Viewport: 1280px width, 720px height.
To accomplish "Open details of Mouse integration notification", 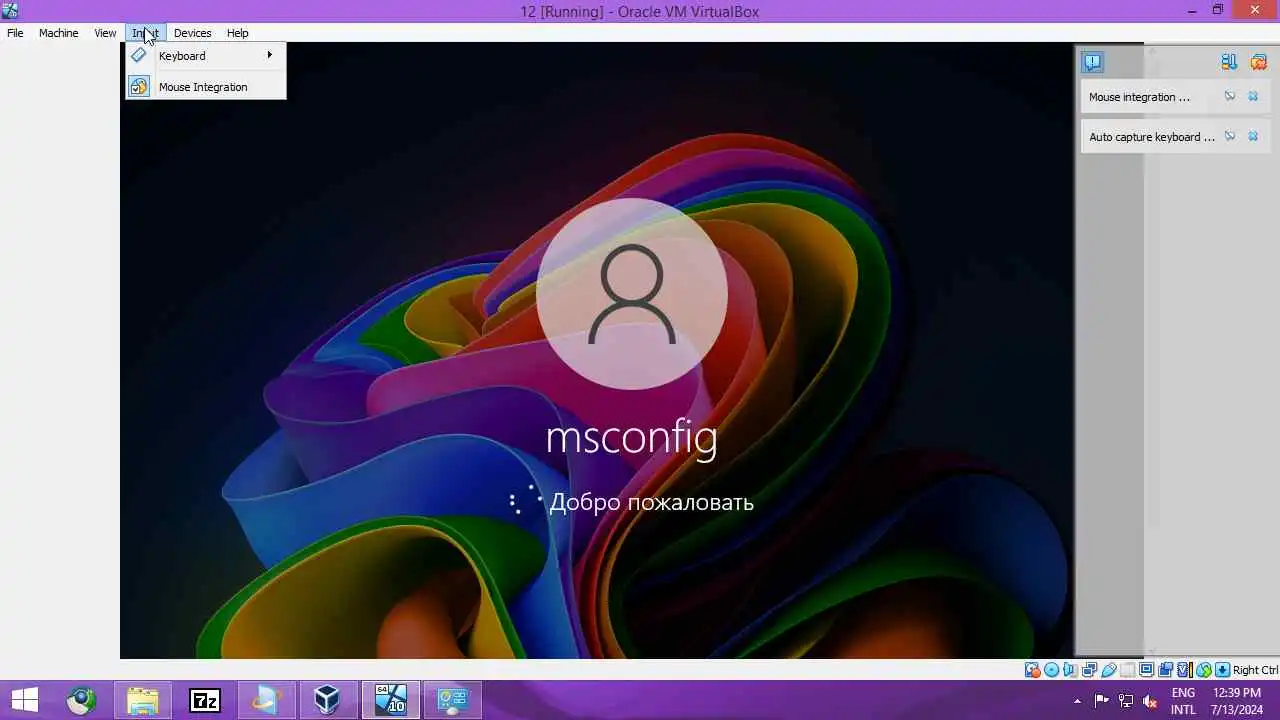I will 1230,97.
